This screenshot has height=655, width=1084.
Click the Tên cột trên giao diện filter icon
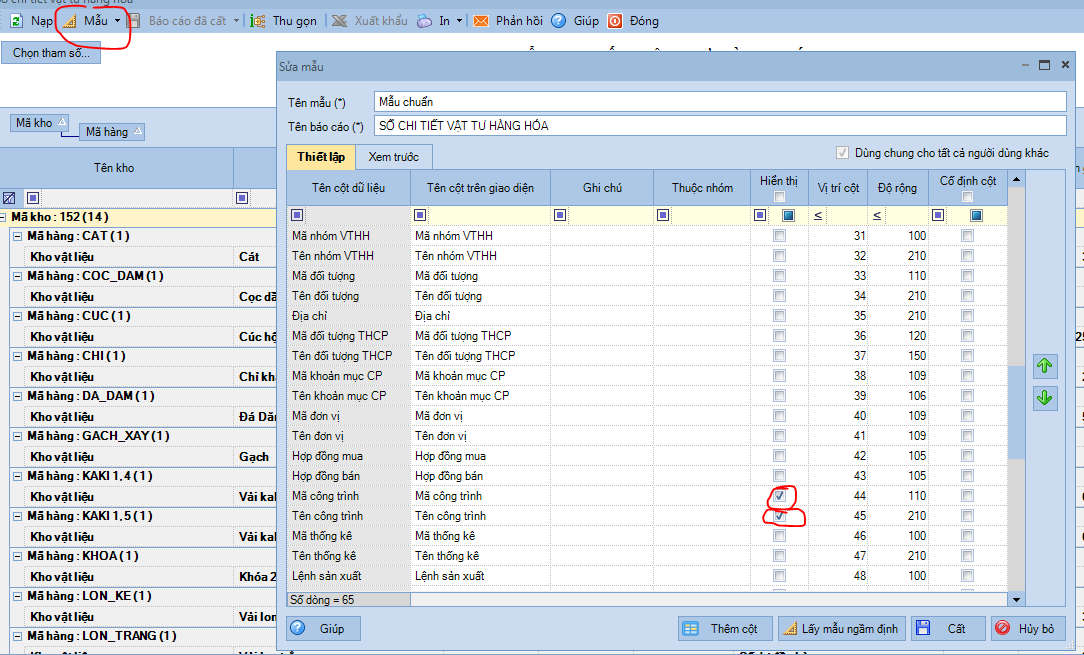tap(420, 215)
